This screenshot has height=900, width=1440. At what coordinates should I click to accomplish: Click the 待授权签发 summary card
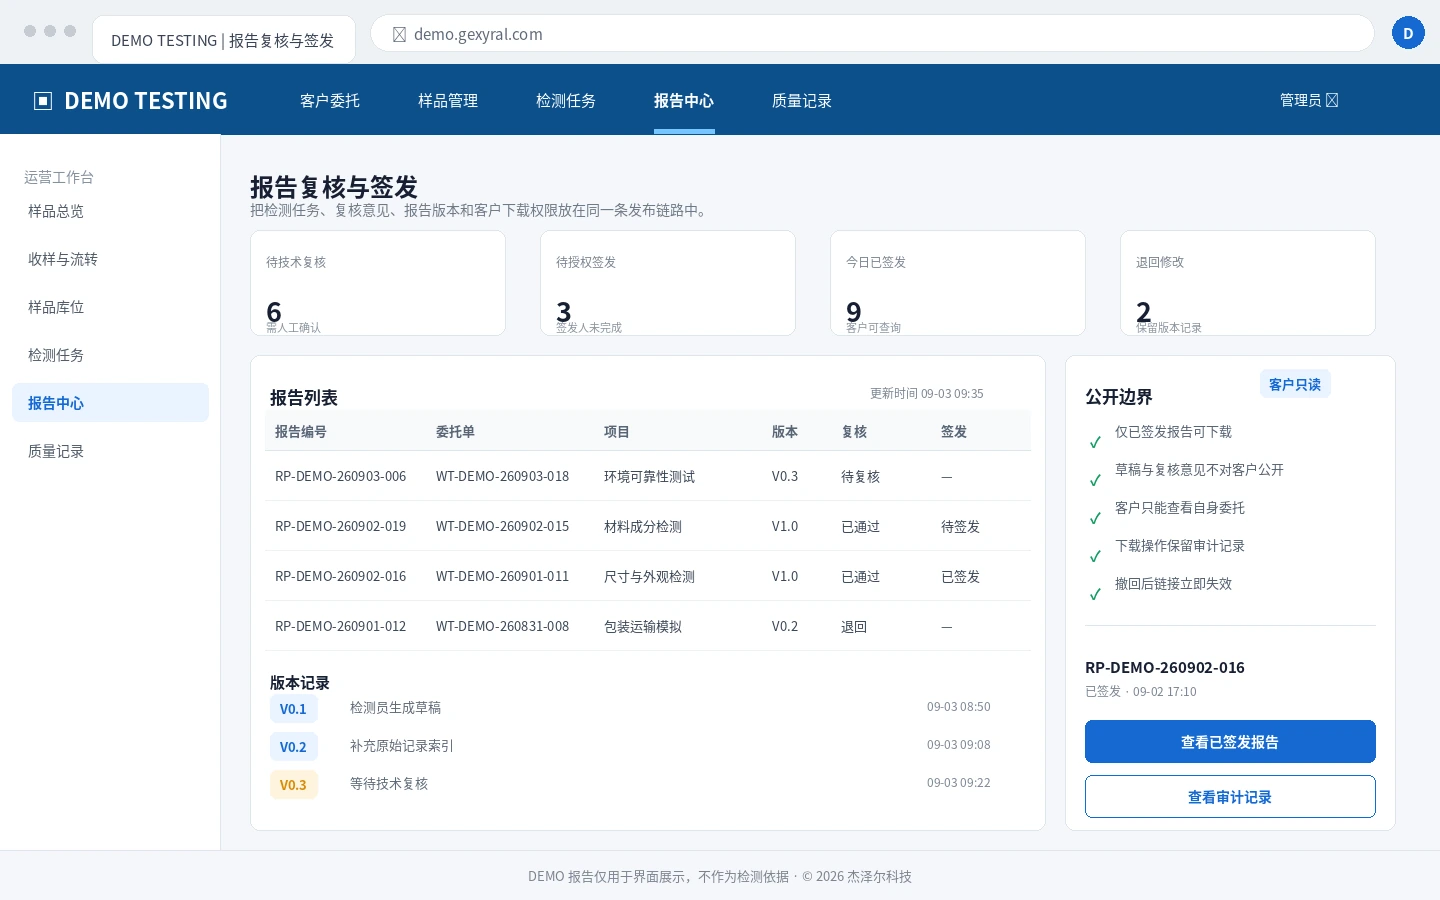pos(668,283)
